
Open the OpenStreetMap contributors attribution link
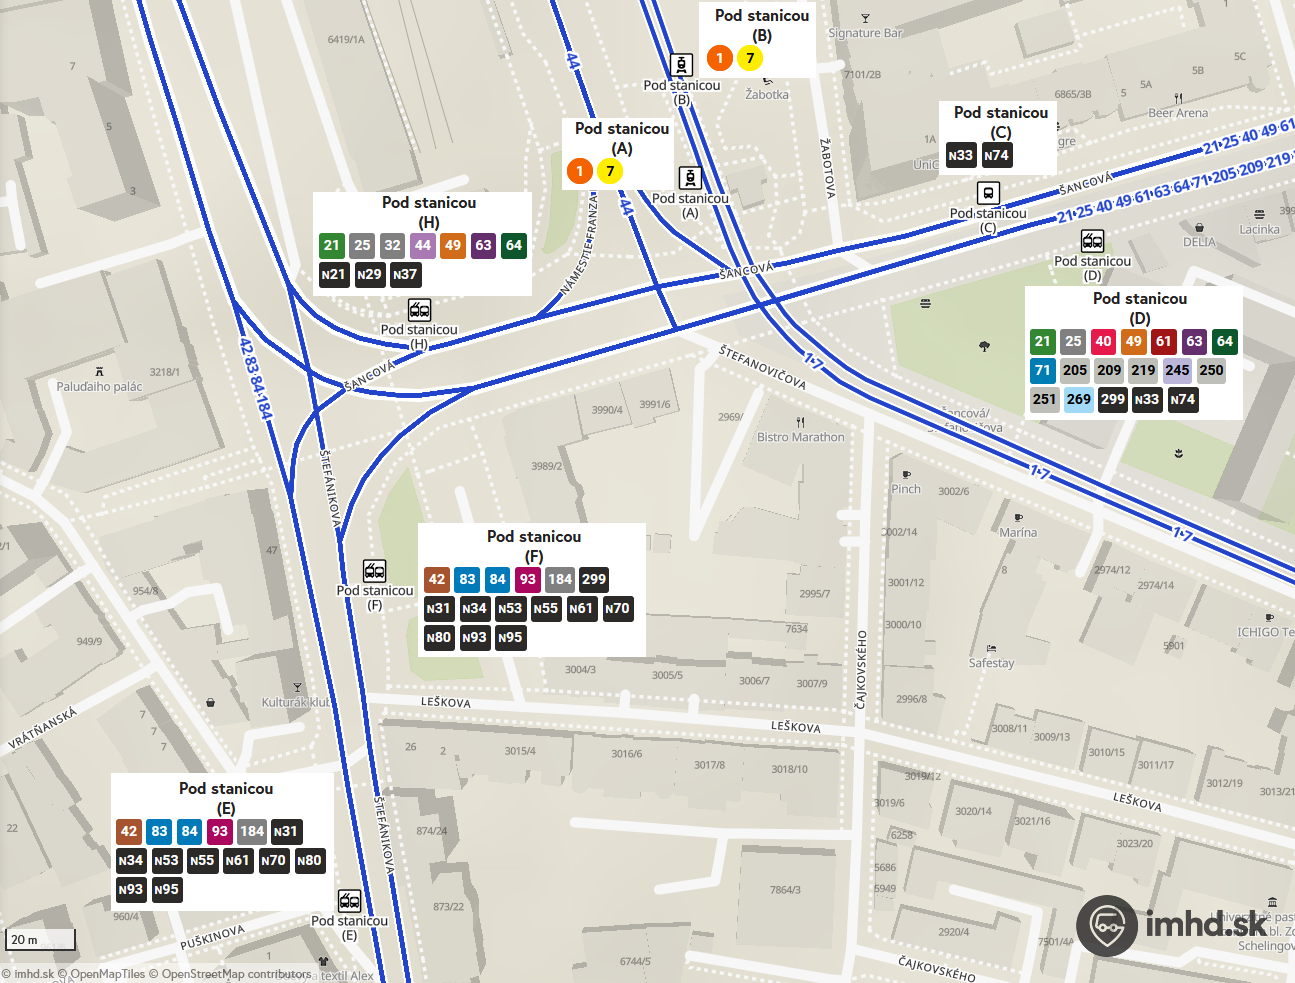point(236,974)
